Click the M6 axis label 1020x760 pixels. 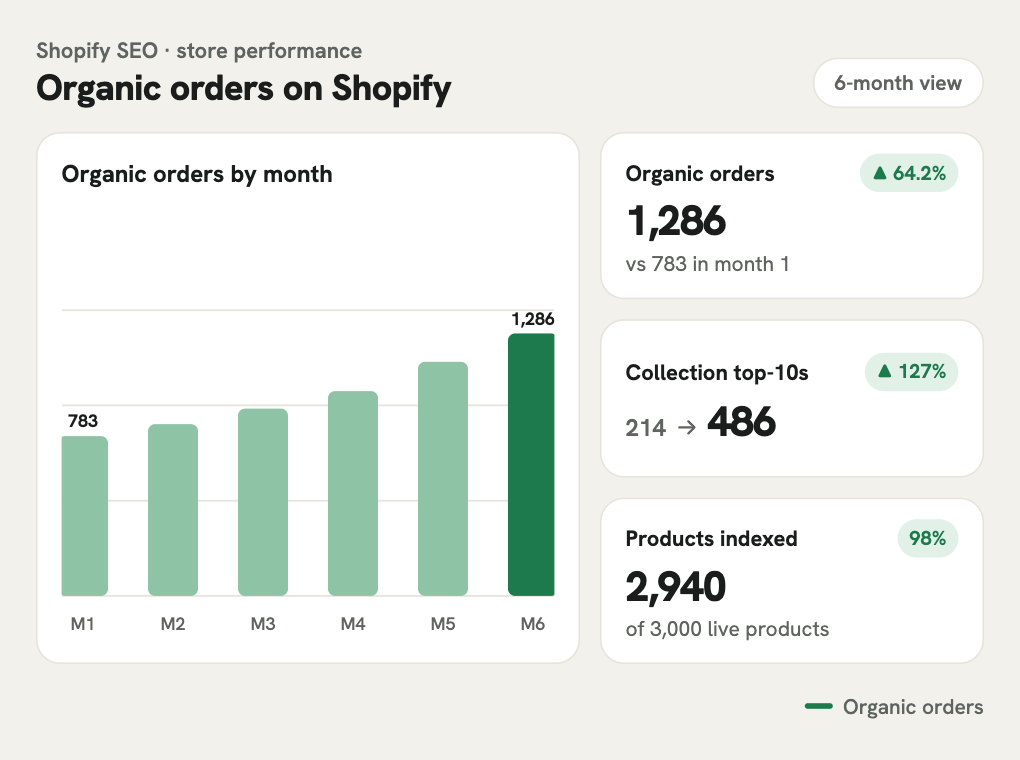[533, 624]
